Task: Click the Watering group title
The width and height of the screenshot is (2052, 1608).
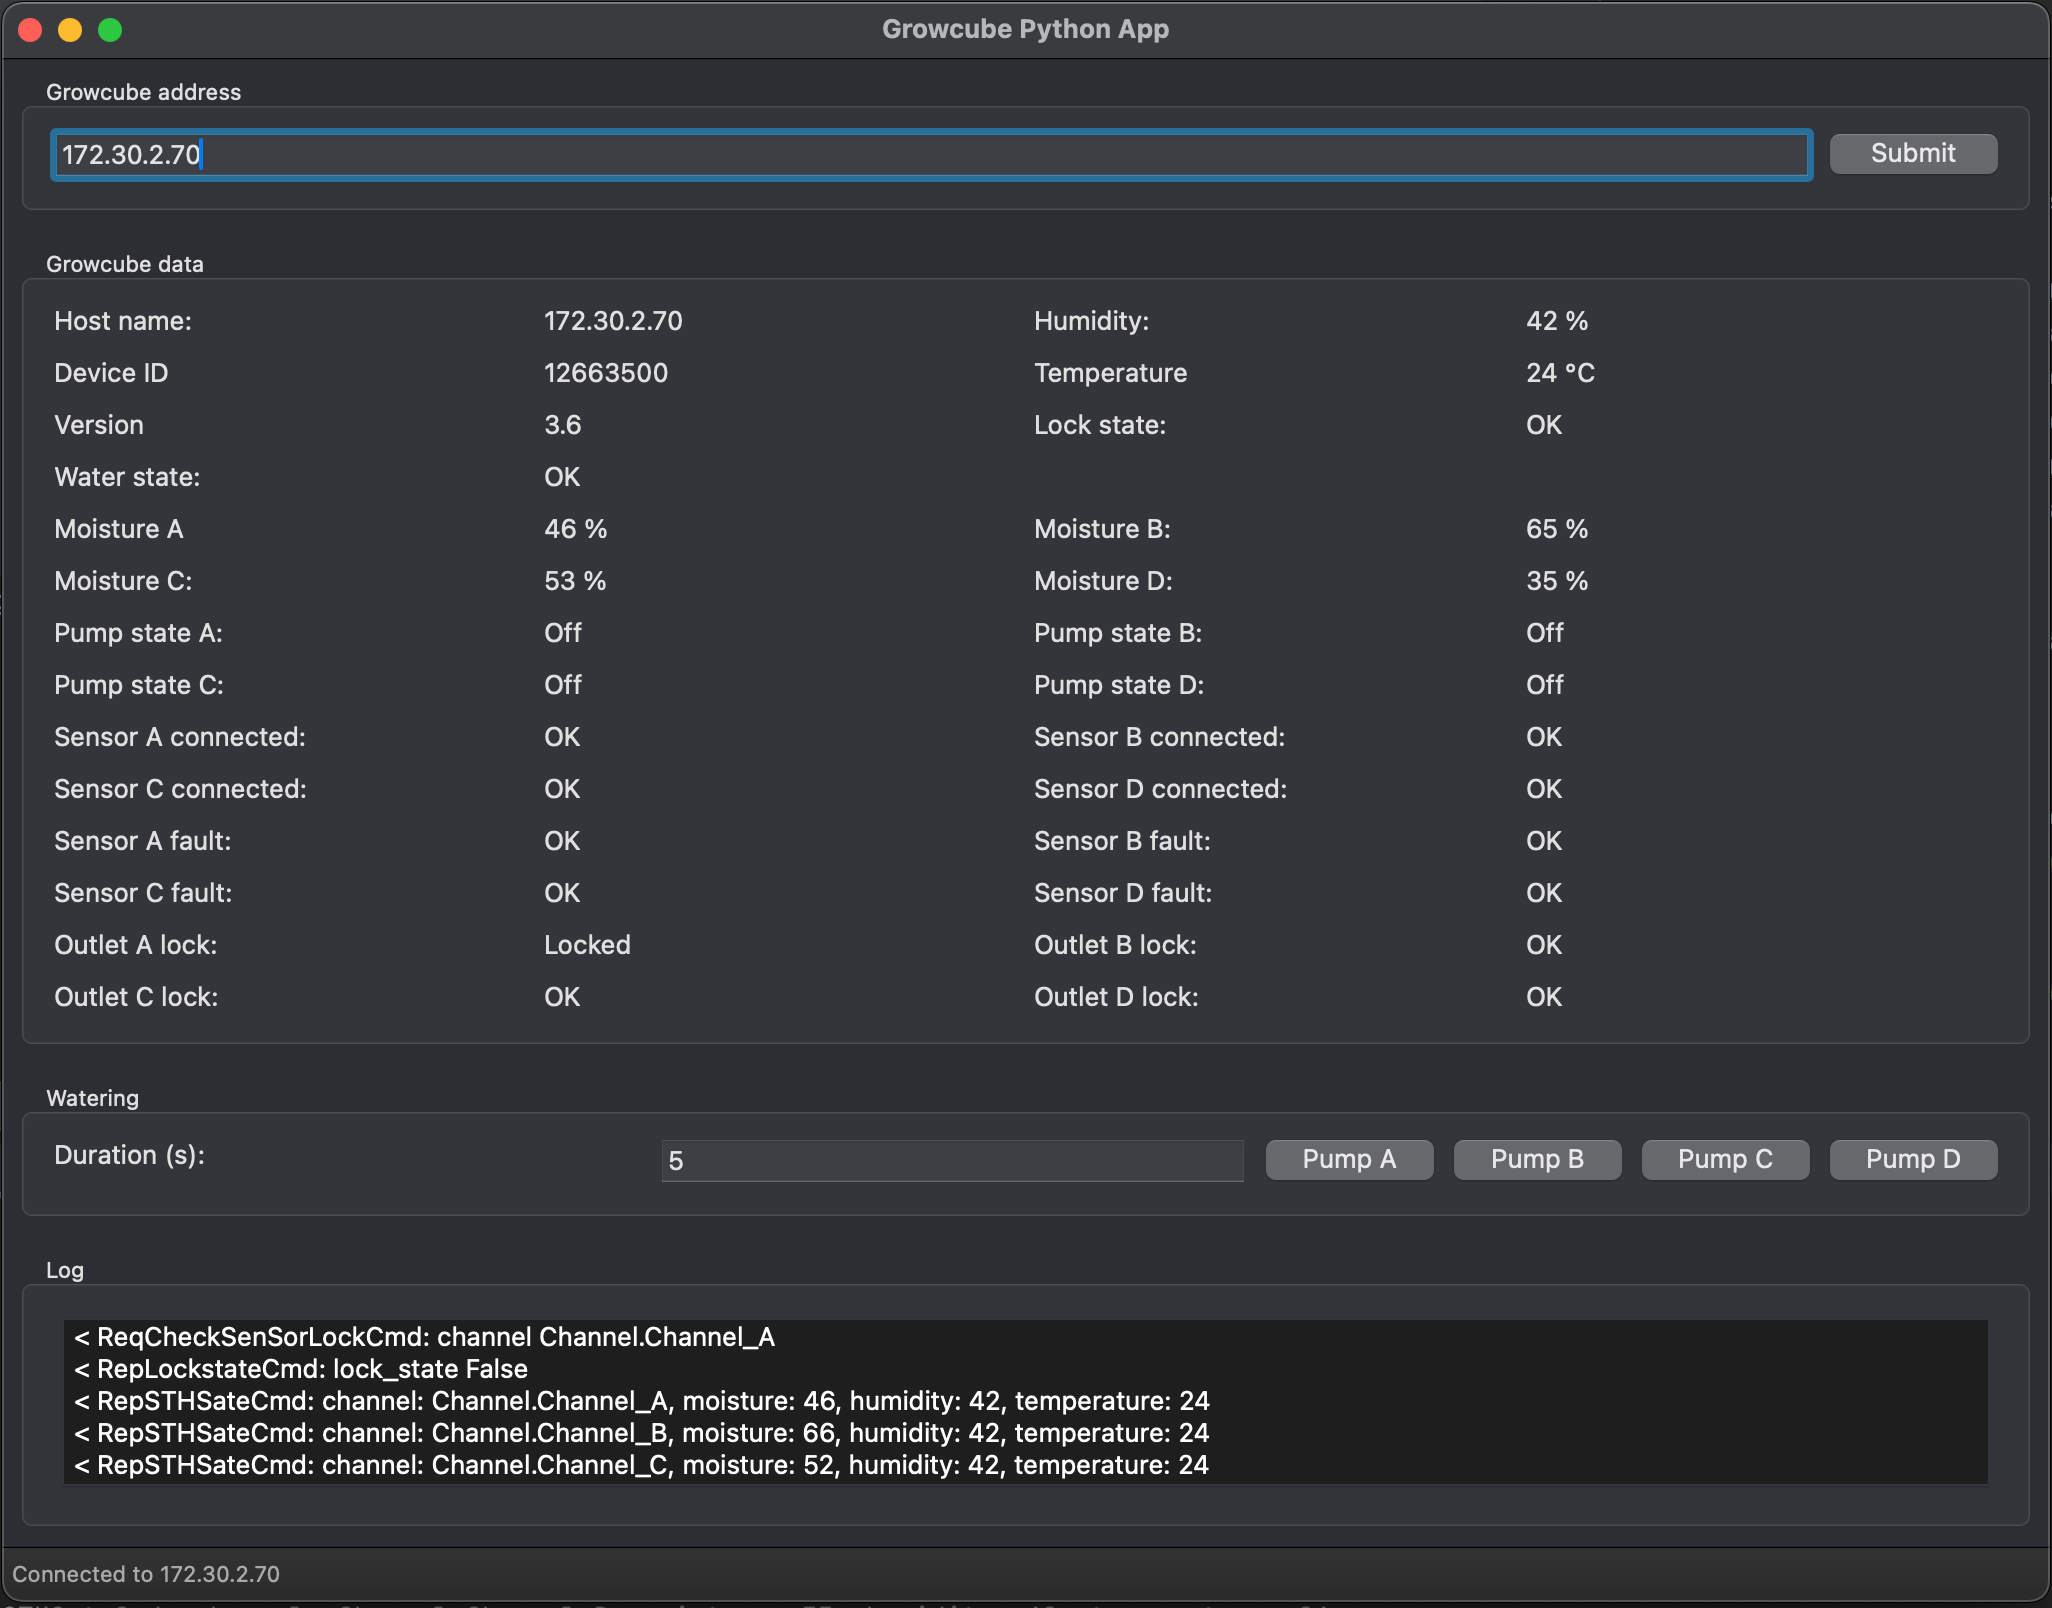Action: (x=93, y=1098)
